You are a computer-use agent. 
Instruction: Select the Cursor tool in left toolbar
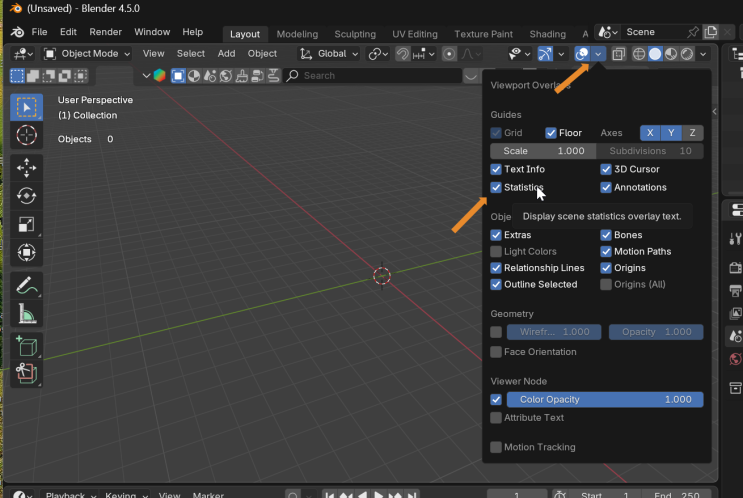click(x=27, y=135)
